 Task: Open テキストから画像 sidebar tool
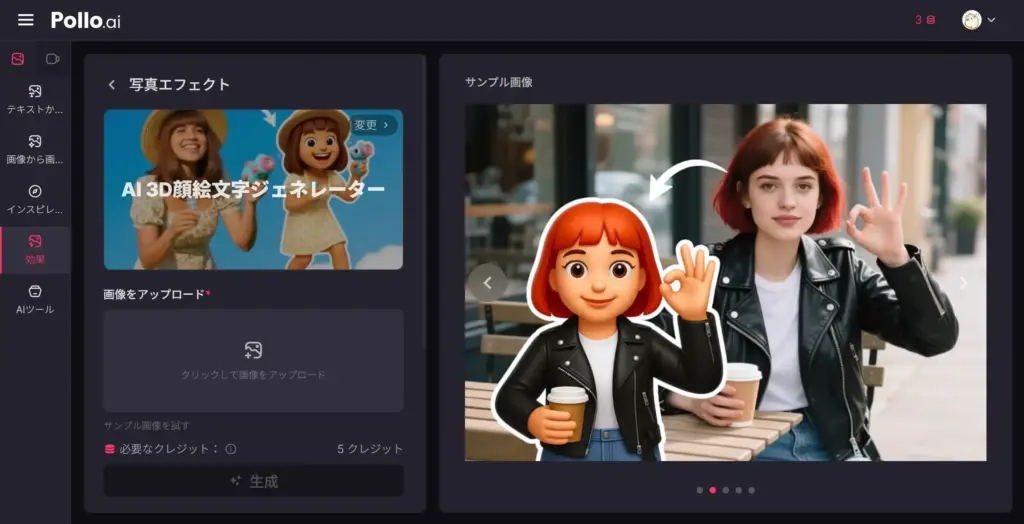coord(35,99)
